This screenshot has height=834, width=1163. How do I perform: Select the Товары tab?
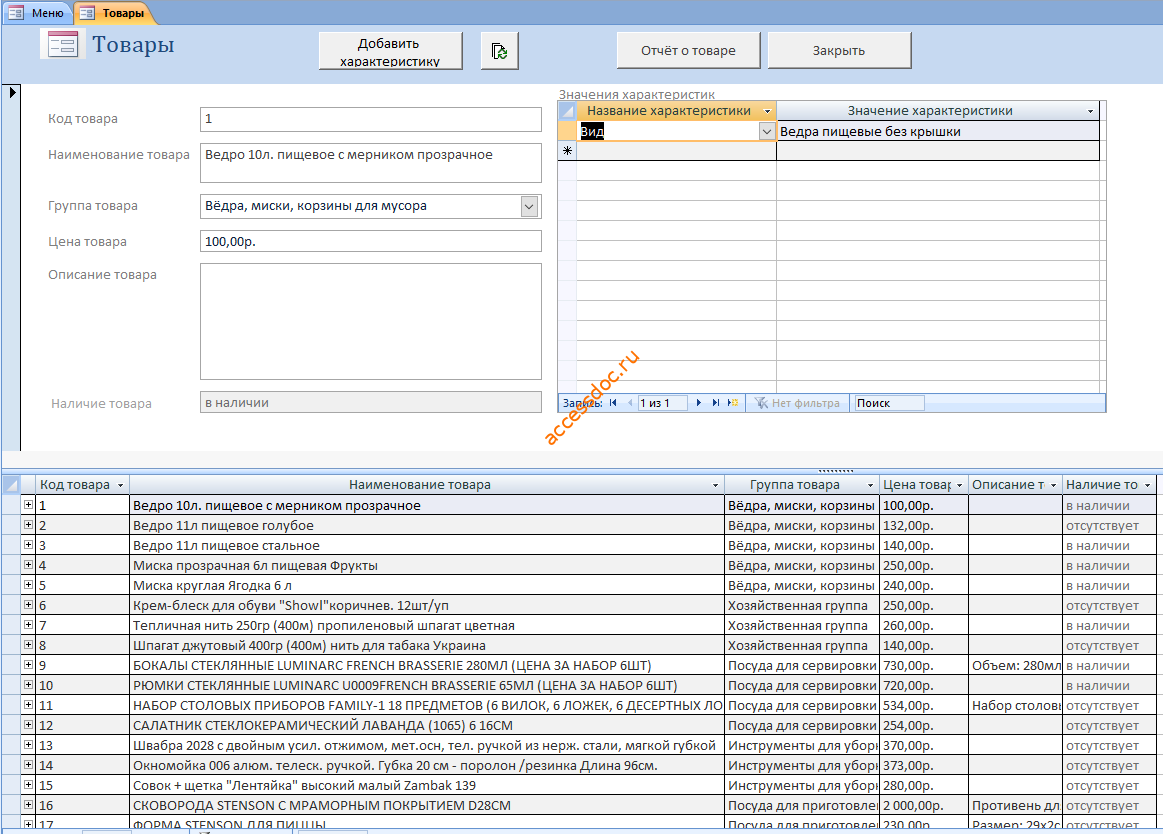tap(113, 13)
